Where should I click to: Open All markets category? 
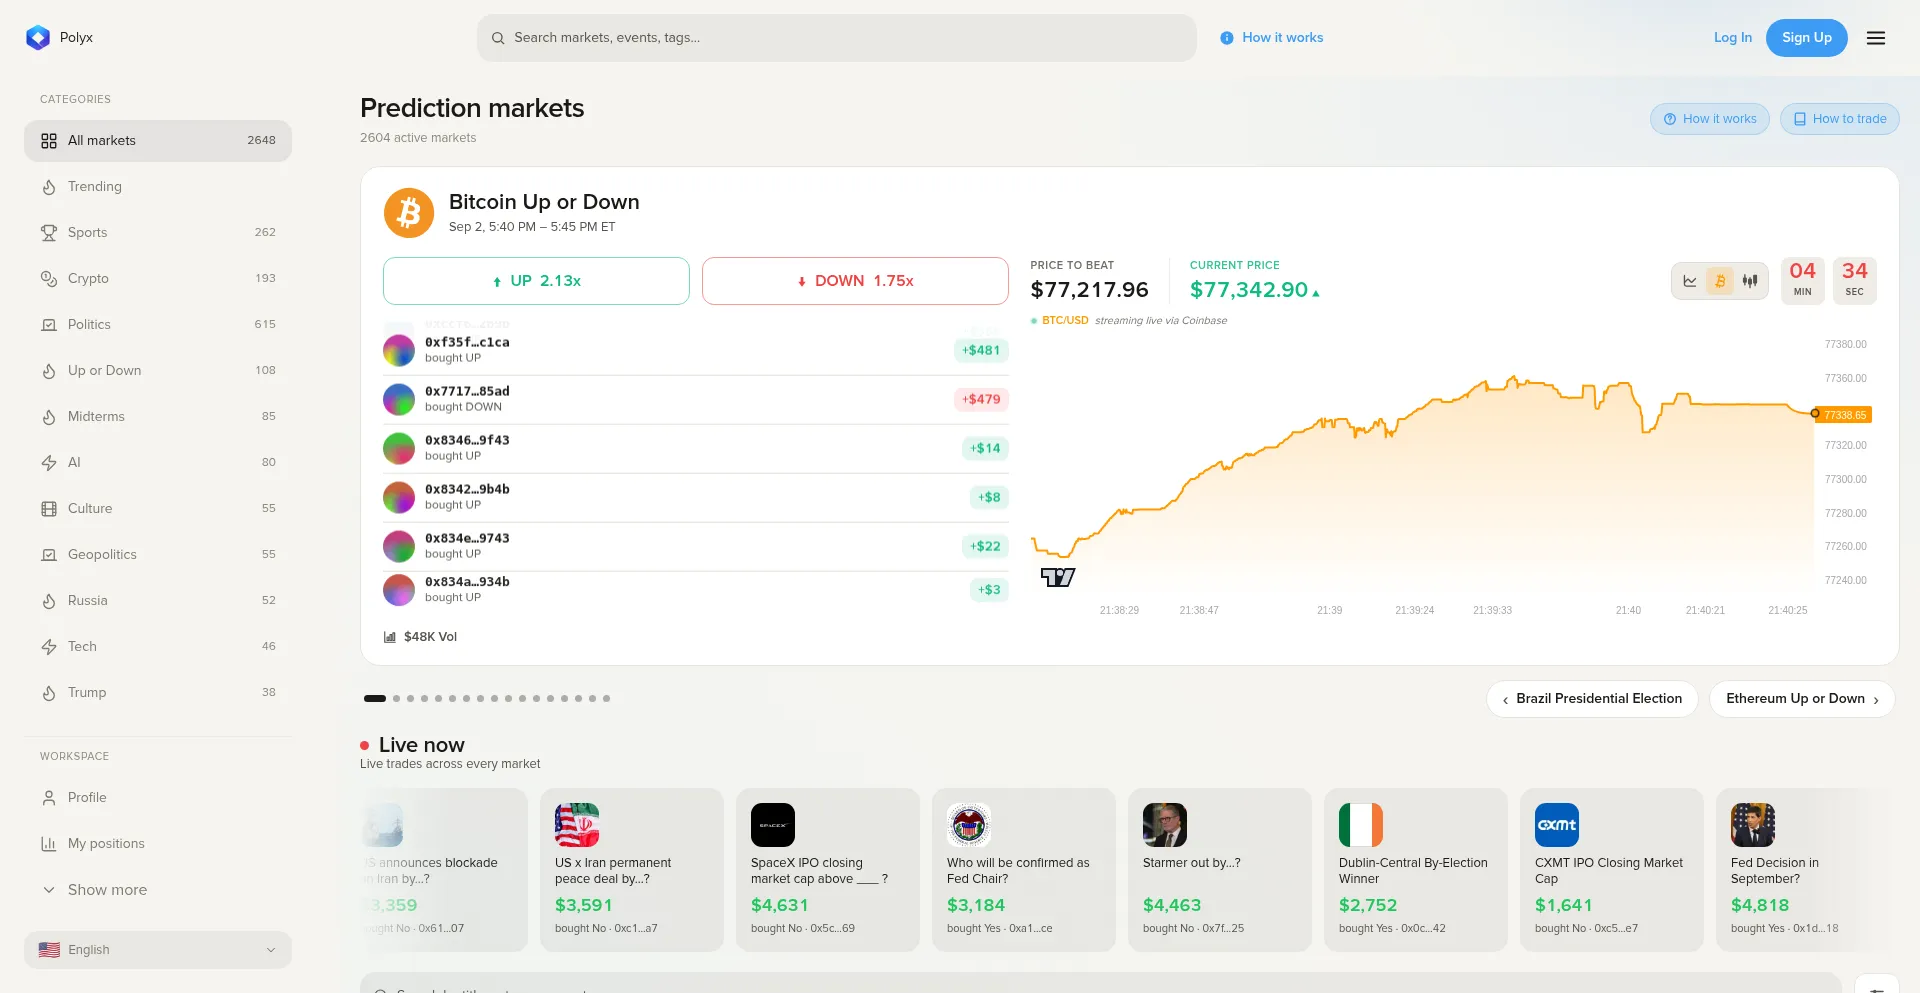(158, 141)
